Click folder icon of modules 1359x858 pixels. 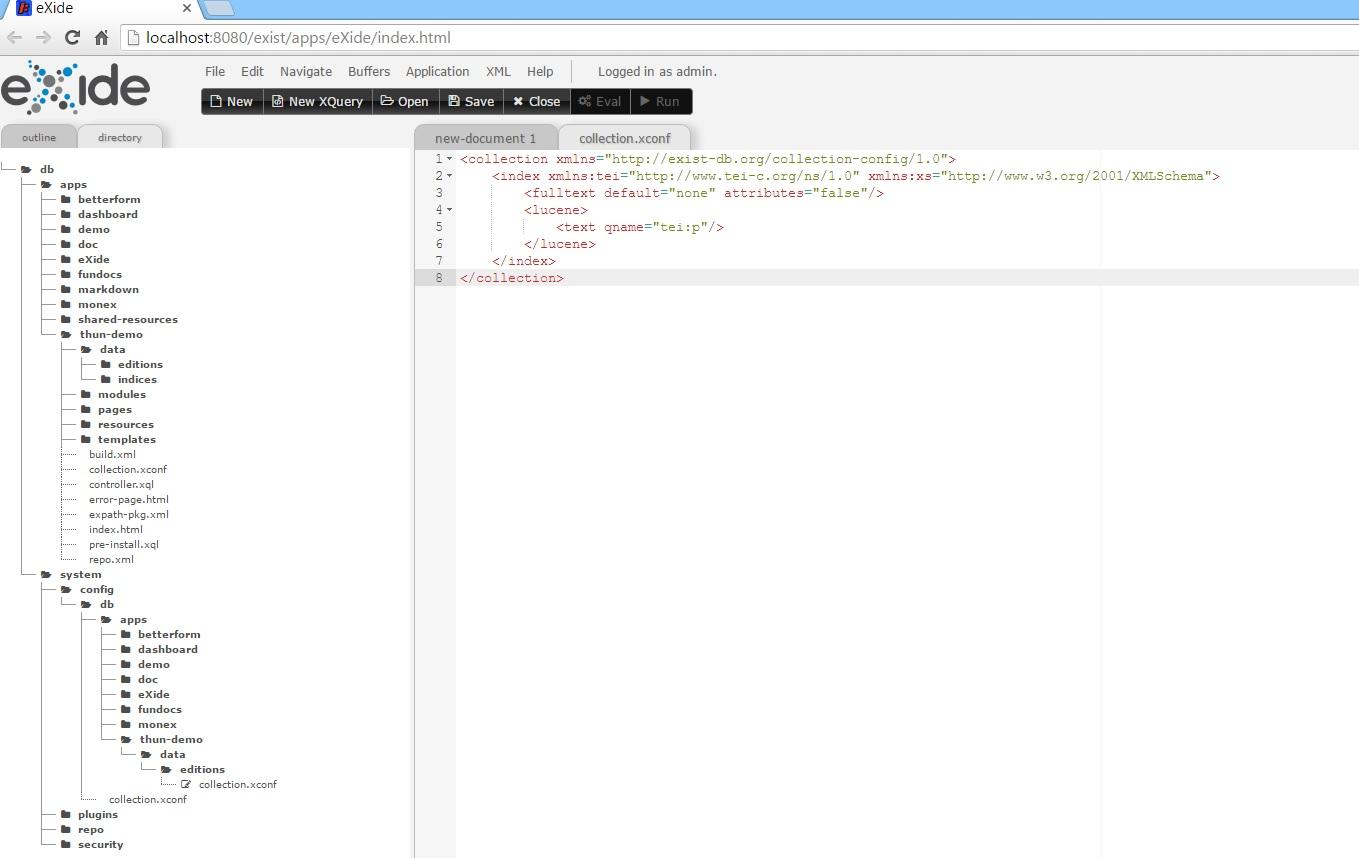click(x=86, y=394)
